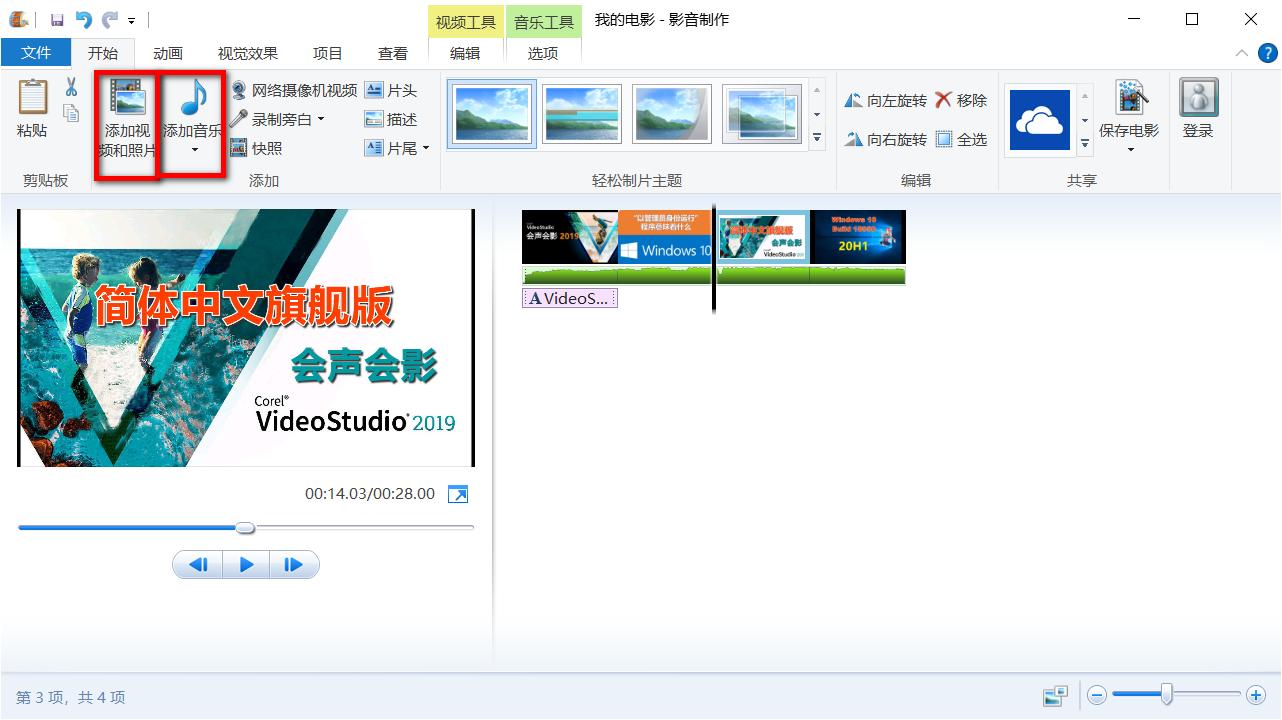Click the OneDrive icon in 共享 group
The width and height of the screenshot is (1282, 720).
click(1040, 119)
